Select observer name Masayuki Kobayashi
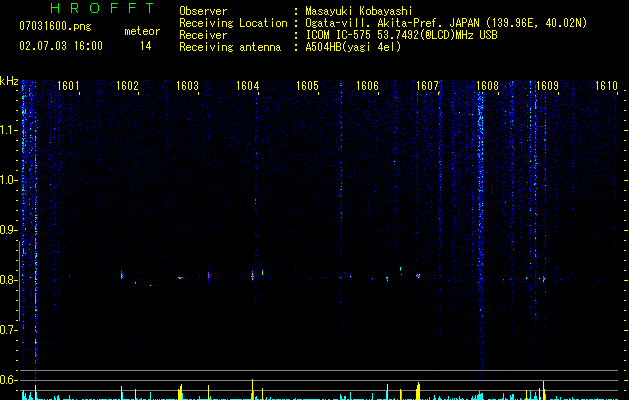The image size is (629, 400). click(358, 11)
